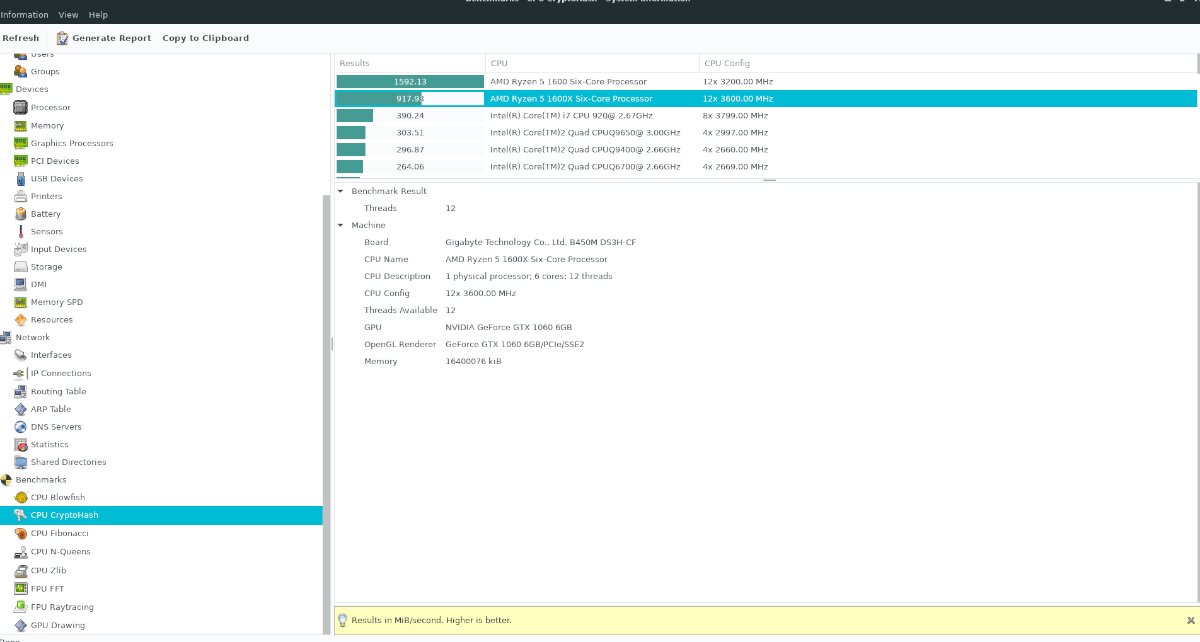This screenshot has height=642, width=1200.
Task: Select the Storage icon
Action: point(21,267)
